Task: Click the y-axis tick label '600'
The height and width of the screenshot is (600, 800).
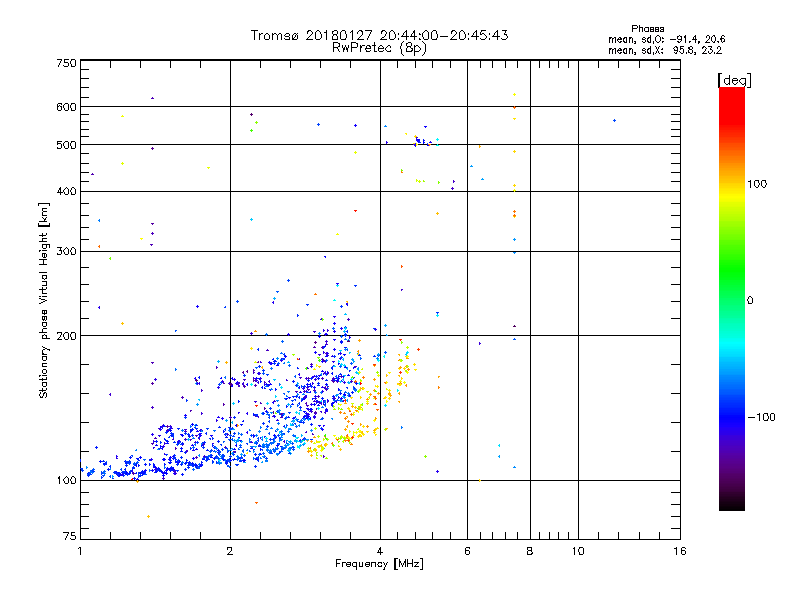Action: coord(67,107)
